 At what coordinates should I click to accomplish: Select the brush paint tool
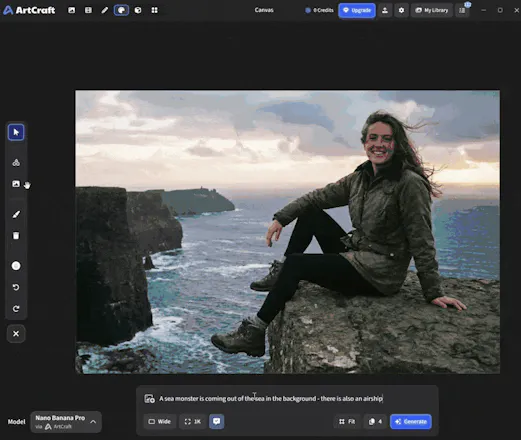coord(16,214)
